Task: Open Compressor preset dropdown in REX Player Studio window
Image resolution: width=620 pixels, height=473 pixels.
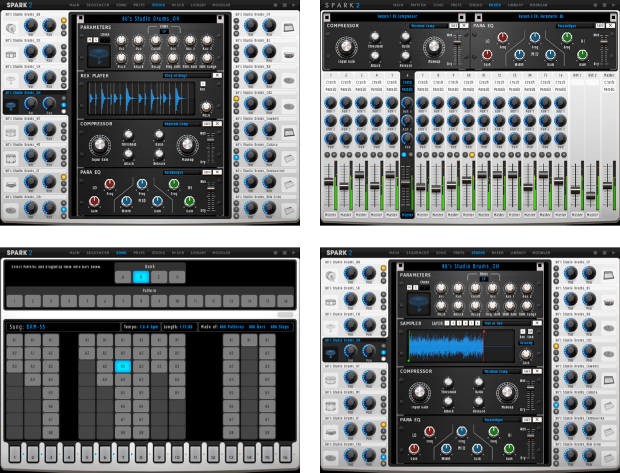Action: point(181,124)
